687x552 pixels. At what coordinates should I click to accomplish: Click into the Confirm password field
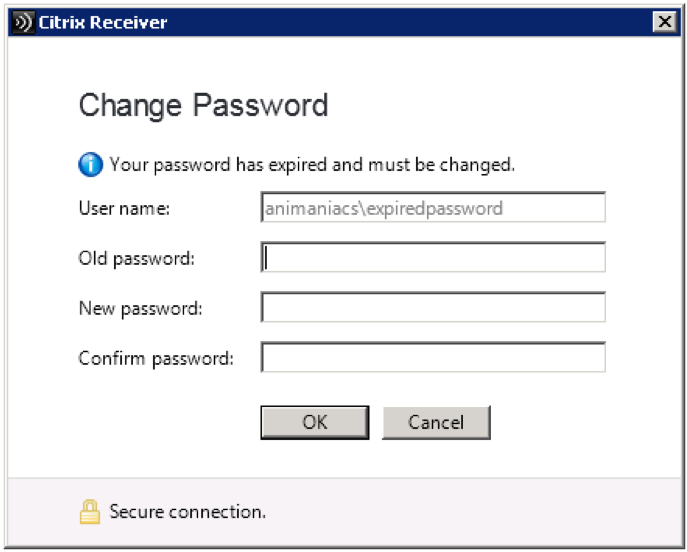point(433,358)
